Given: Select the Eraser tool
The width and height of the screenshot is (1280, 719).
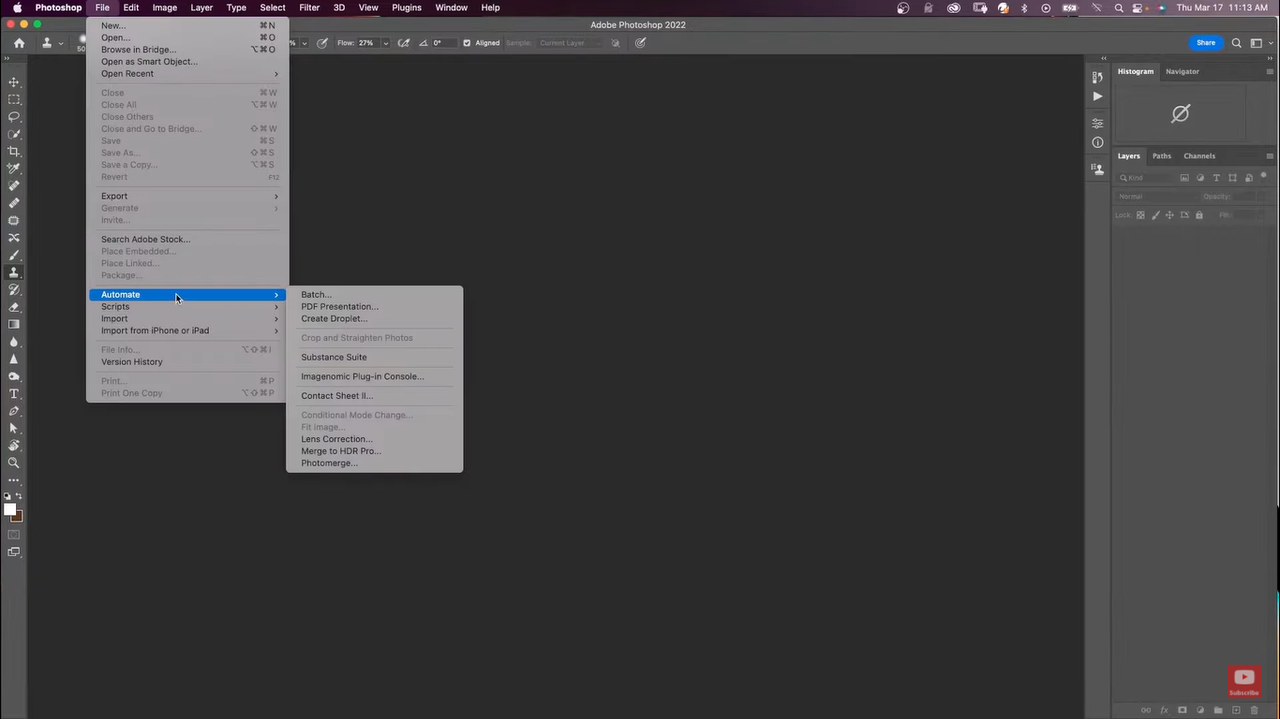Looking at the screenshot, I should point(14,307).
